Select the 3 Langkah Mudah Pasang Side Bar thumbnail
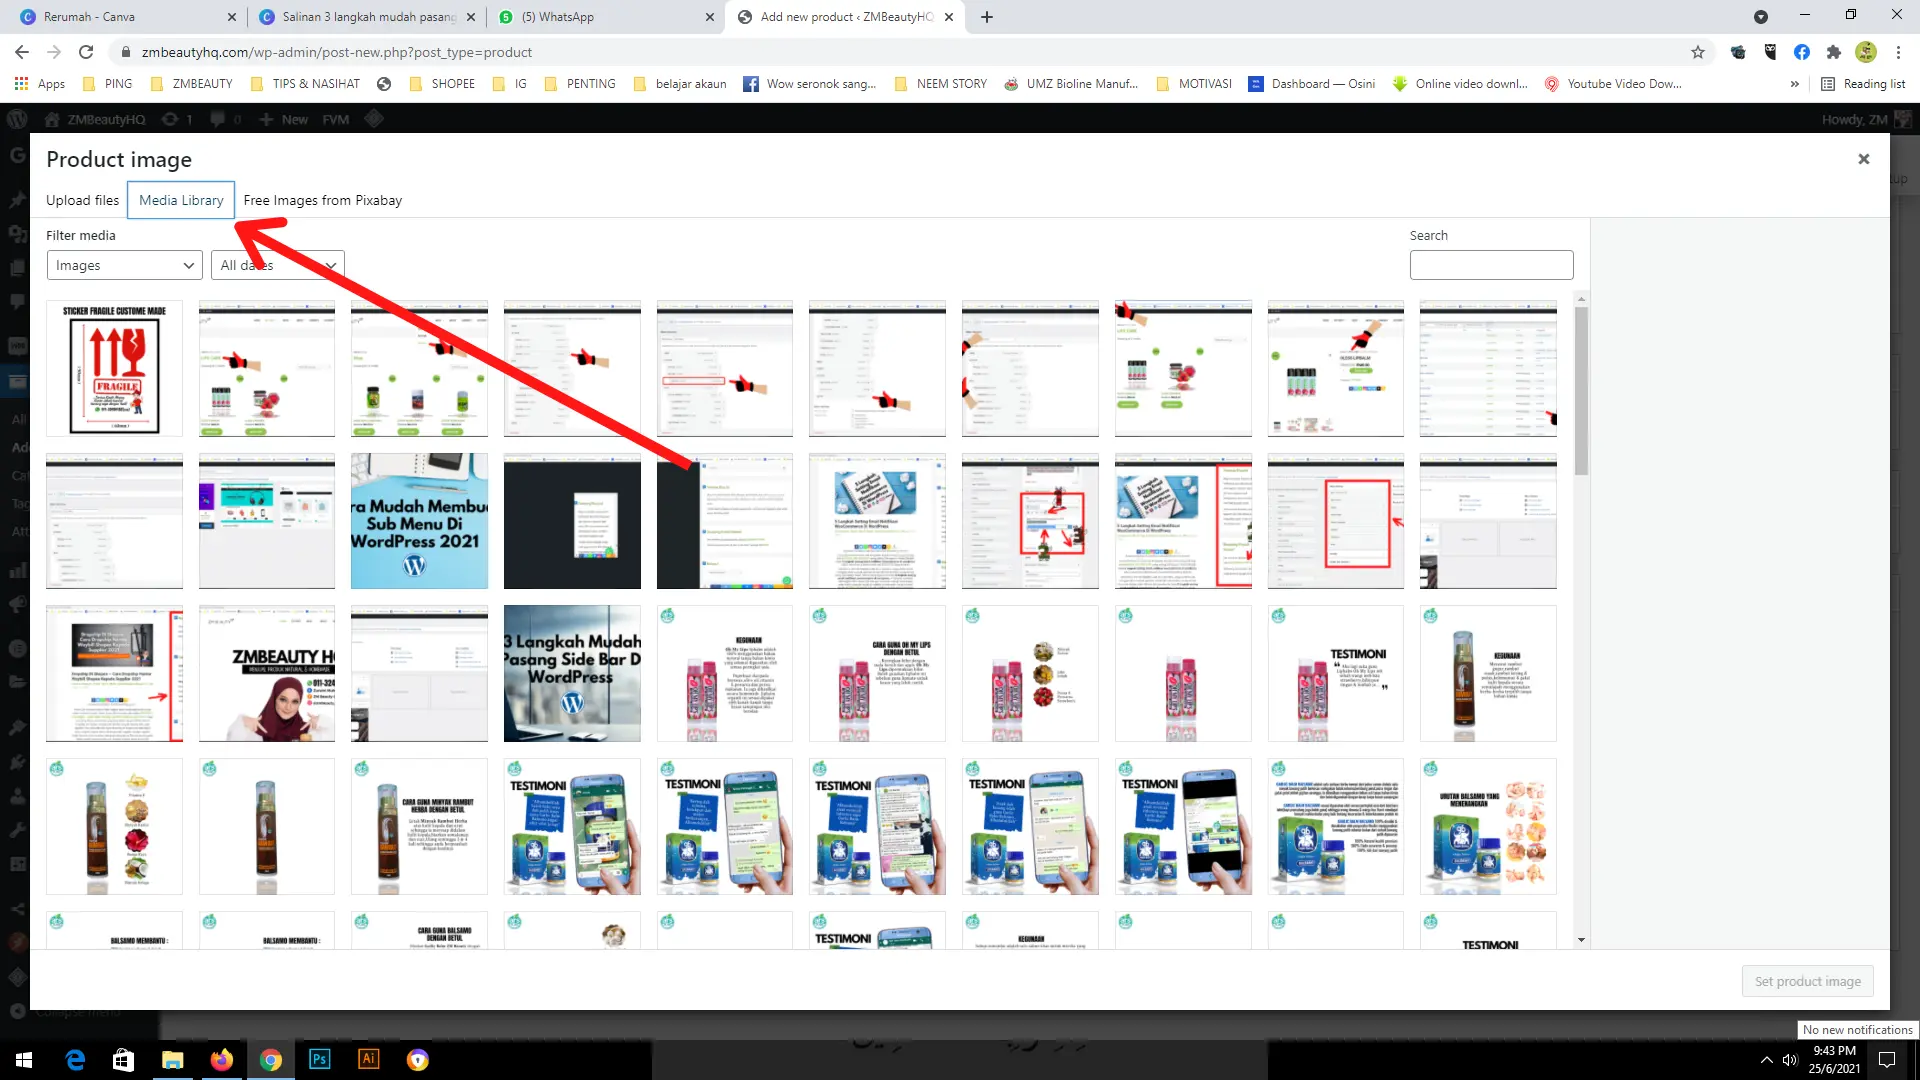Image resolution: width=1920 pixels, height=1080 pixels. pos(572,673)
